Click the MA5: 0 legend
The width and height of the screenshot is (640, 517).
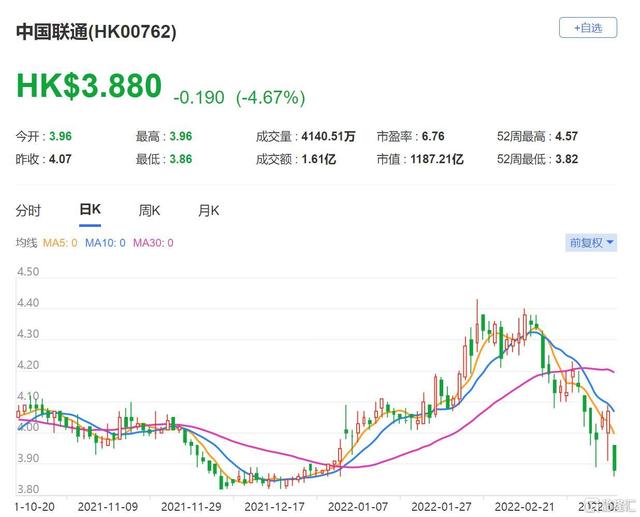coord(60,243)
